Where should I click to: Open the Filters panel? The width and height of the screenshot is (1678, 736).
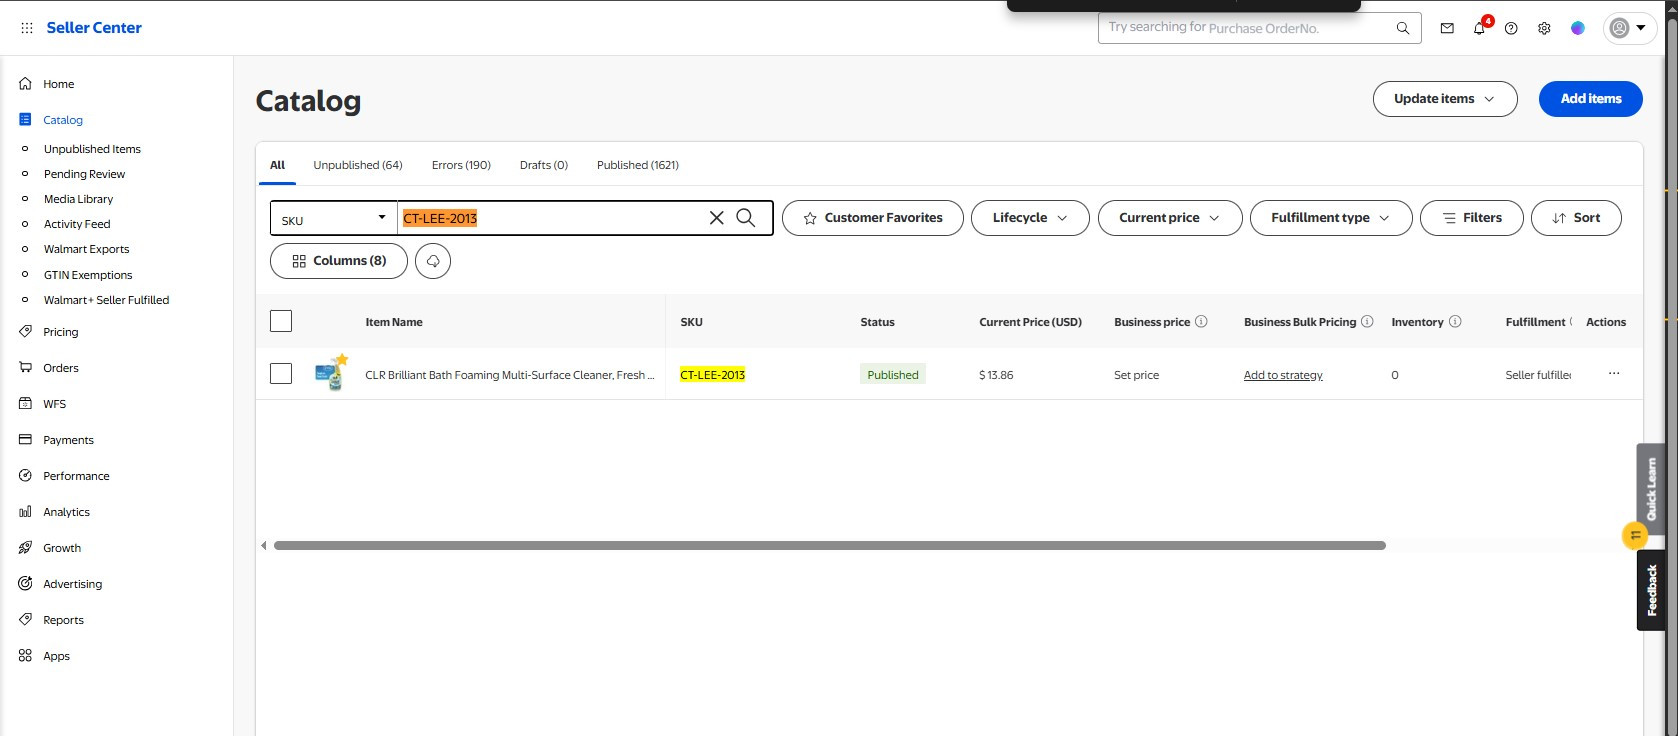tap(1472, 218)
